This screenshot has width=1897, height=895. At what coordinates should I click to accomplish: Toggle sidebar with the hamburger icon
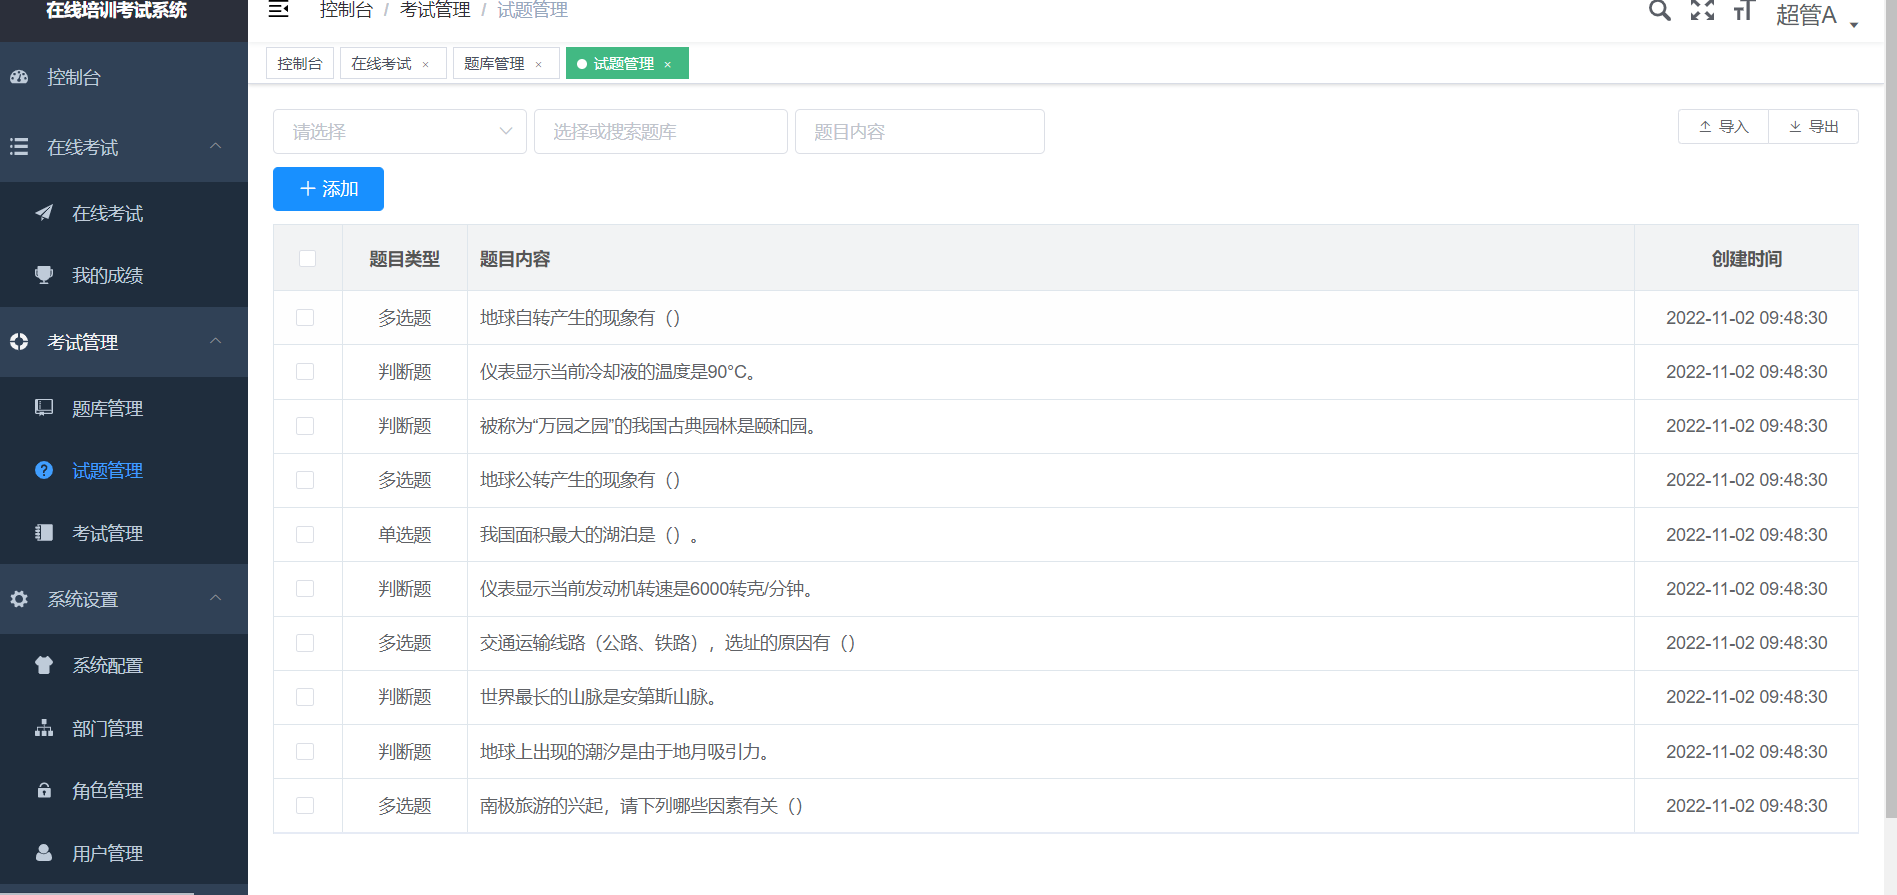(279, 10)
